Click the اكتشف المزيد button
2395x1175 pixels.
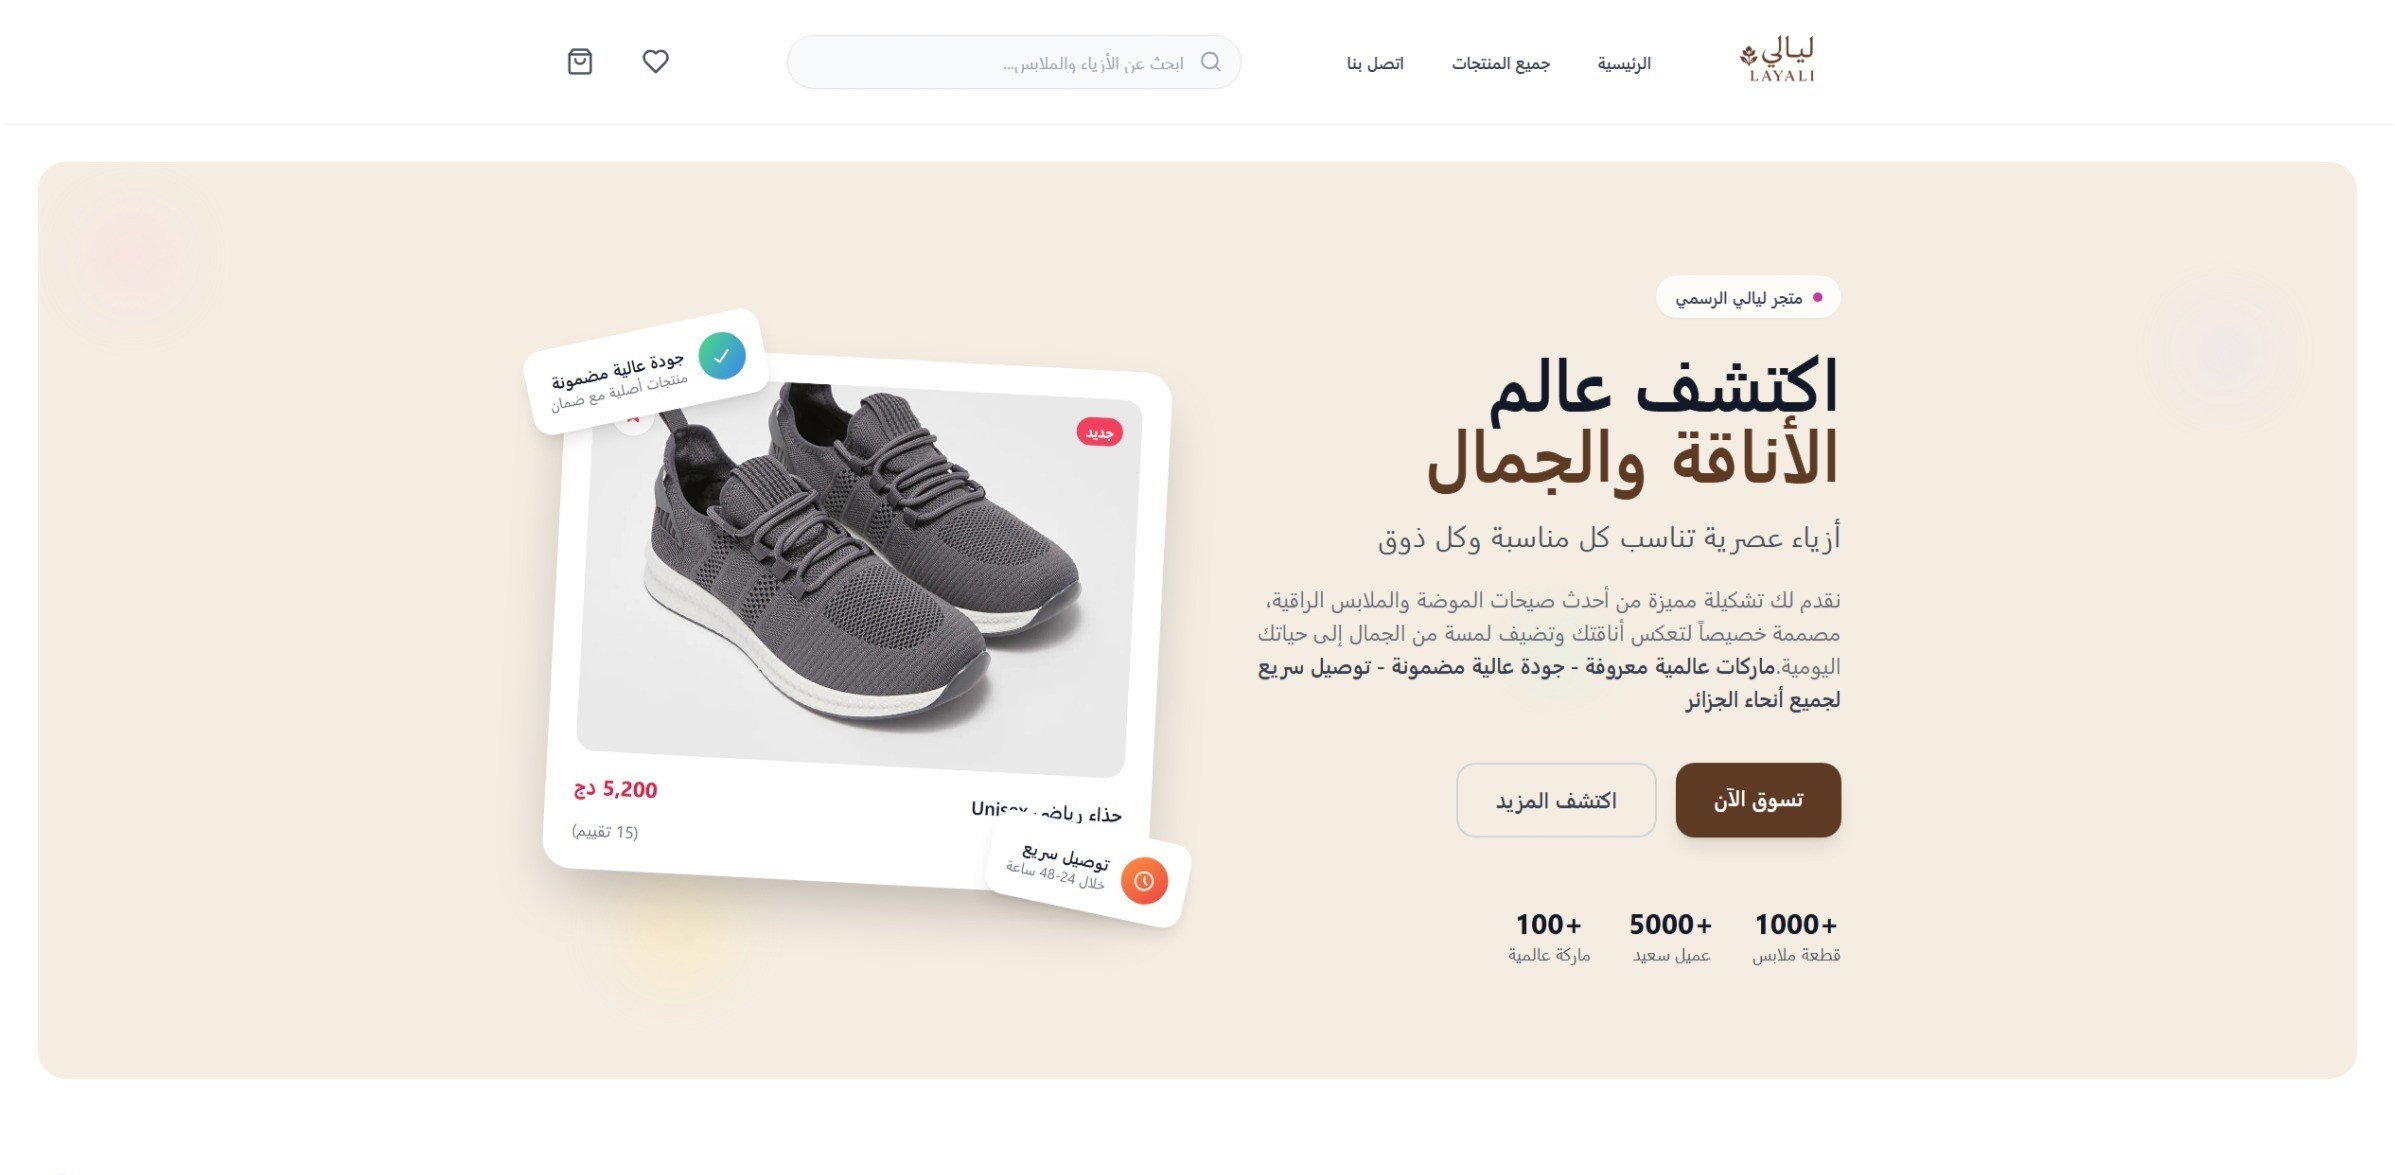click(1556, 800)
